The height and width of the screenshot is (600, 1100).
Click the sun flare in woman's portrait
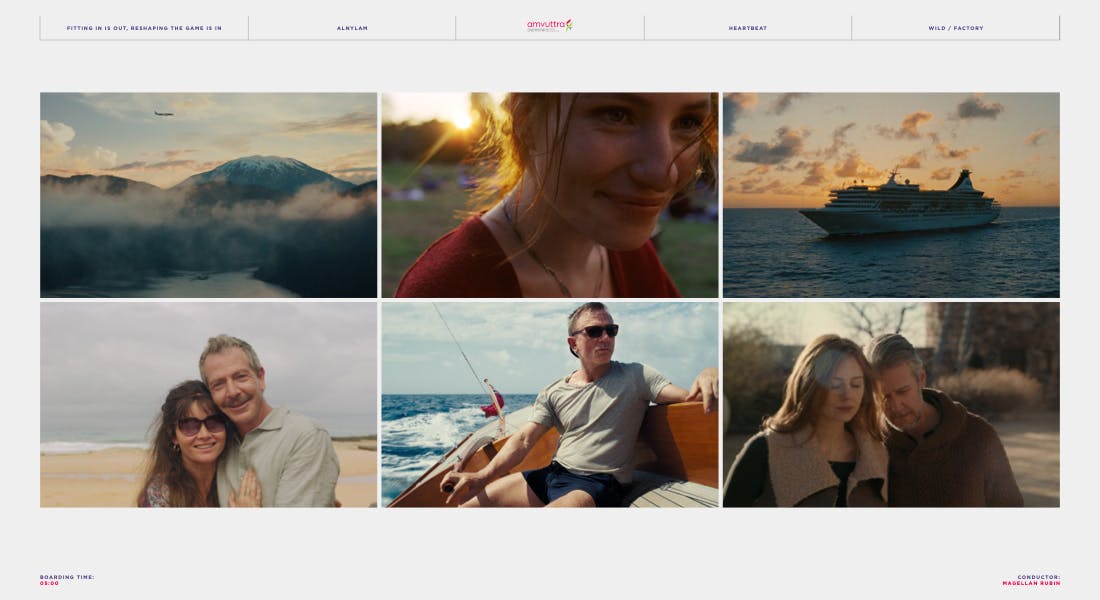[x=462, y=119]
